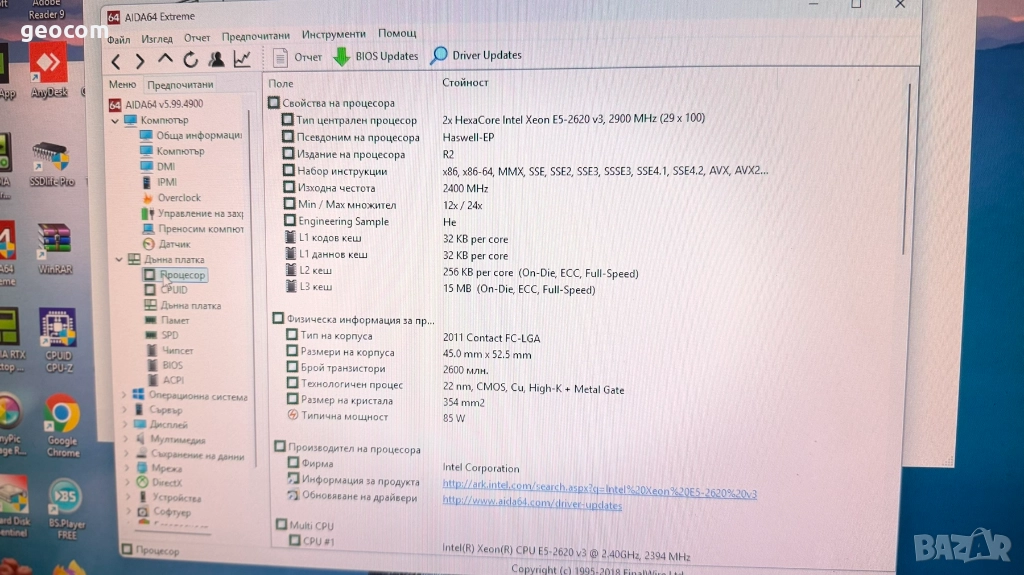Select AIDA64 v5.99.4900 root tree node

157,104
